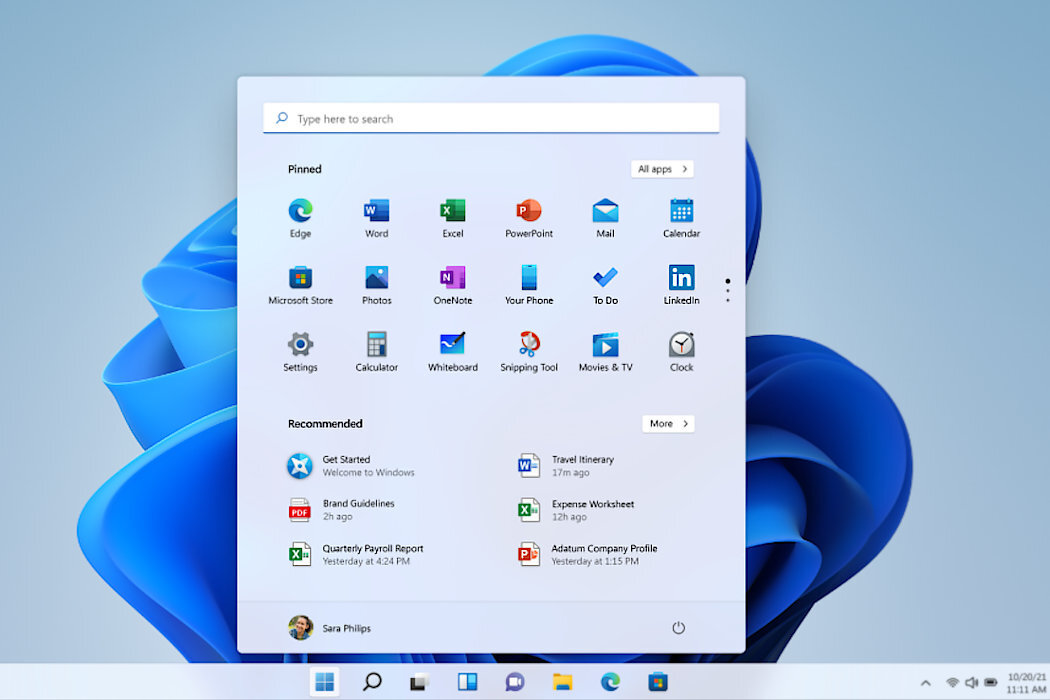Open the Quarterly Payroll Report file
The width and height of the screenshot is (1050, 700).
coord(371,555)
